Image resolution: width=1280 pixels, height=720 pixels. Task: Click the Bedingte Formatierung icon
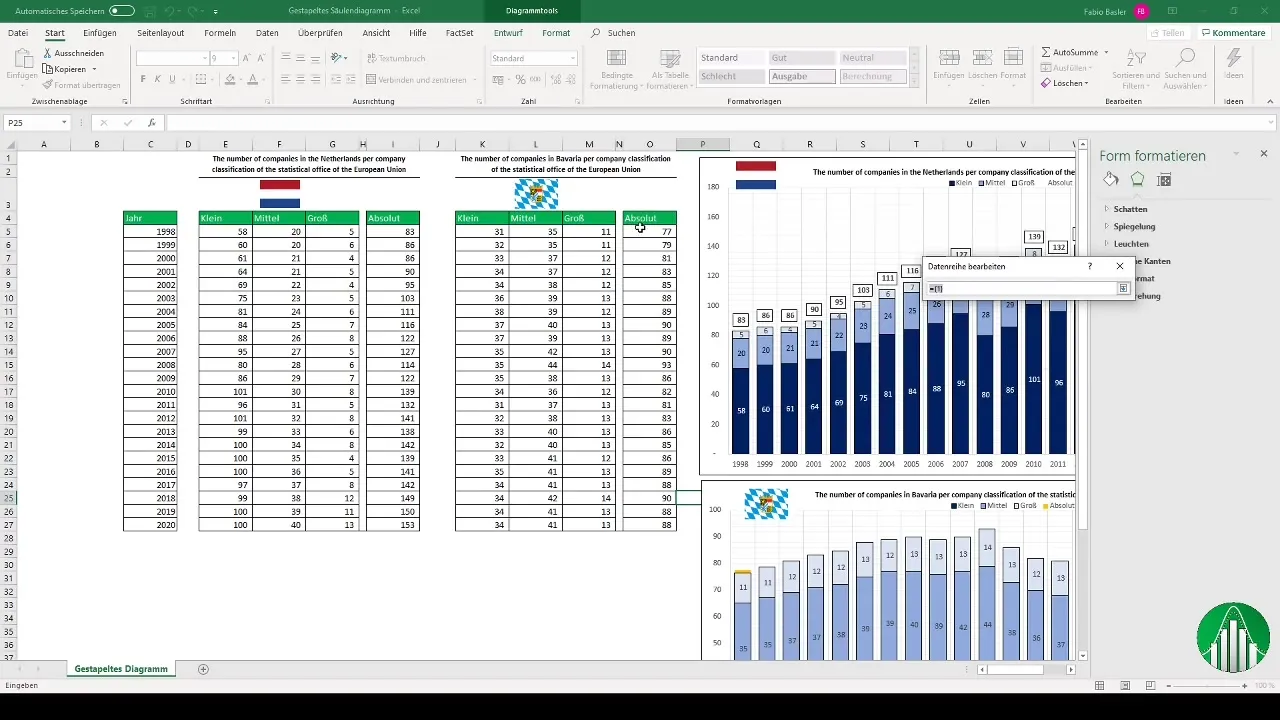tap(617, 58)
